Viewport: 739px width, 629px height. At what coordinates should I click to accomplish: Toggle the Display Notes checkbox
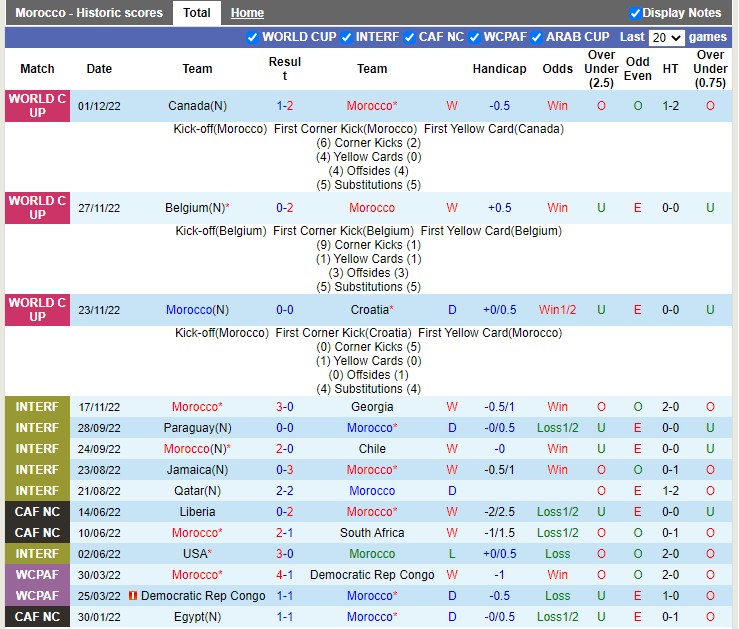(x=635, y=13)
